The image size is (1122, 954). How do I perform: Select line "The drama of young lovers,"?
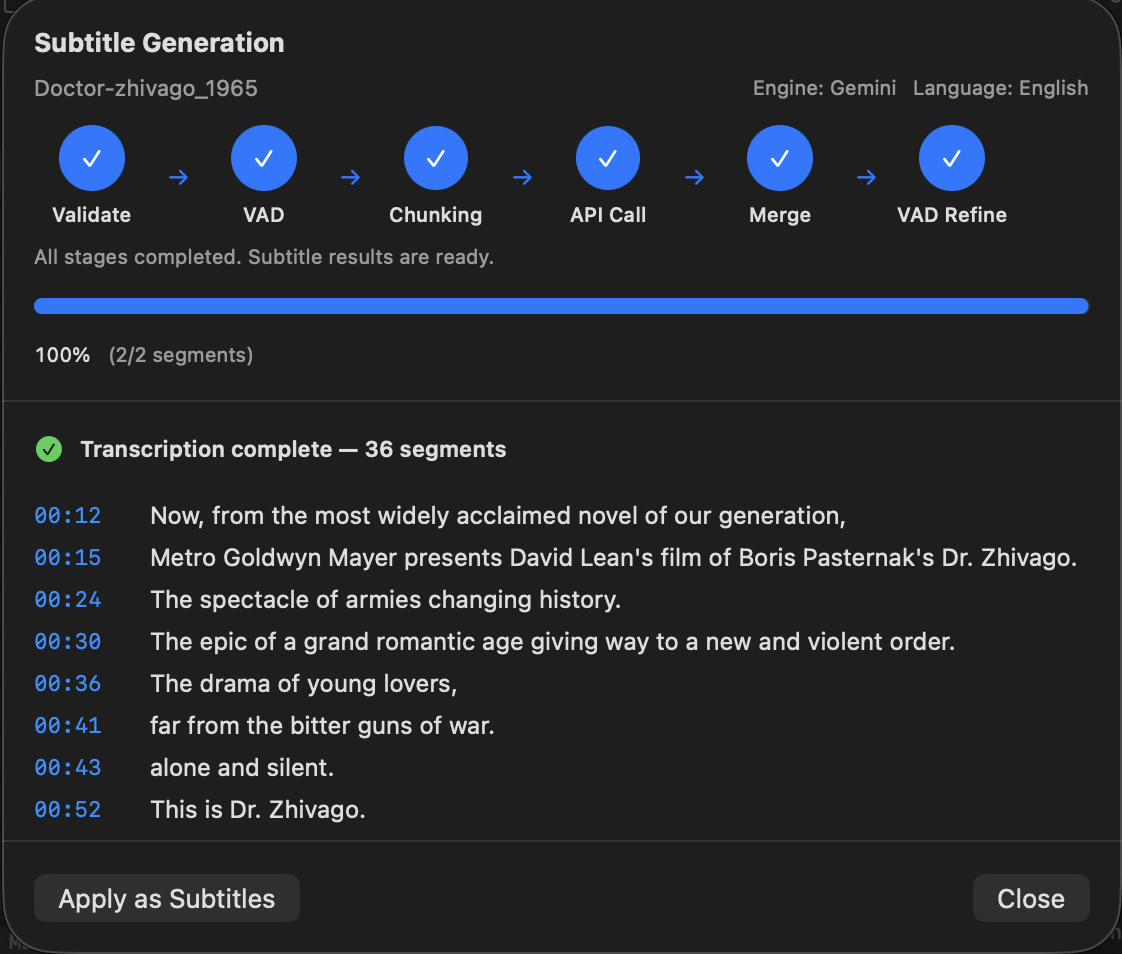[x=303, y=683]
